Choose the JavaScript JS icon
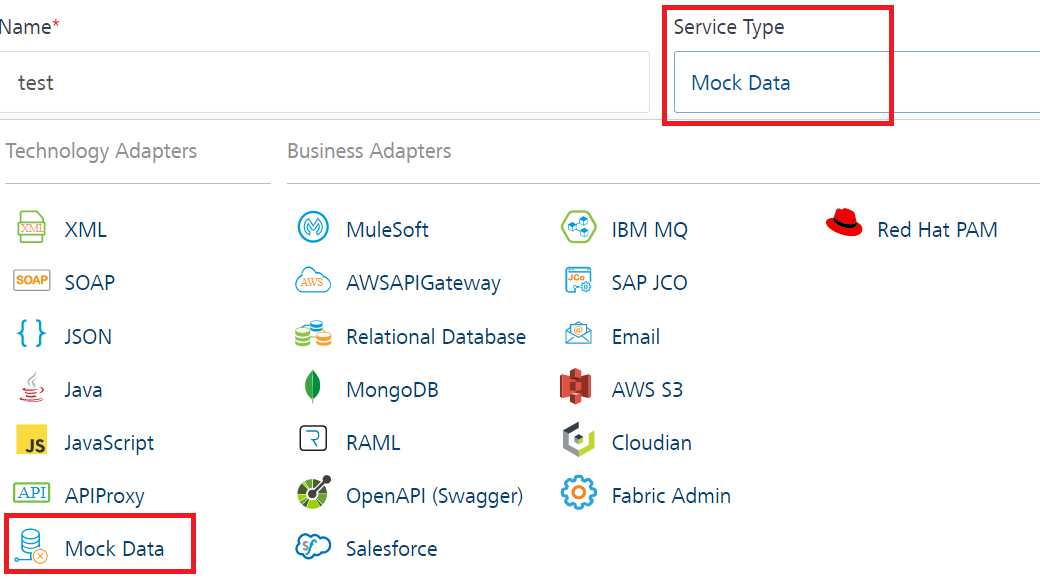Viewport: 1040px width, 581px height. click(32, 441)
